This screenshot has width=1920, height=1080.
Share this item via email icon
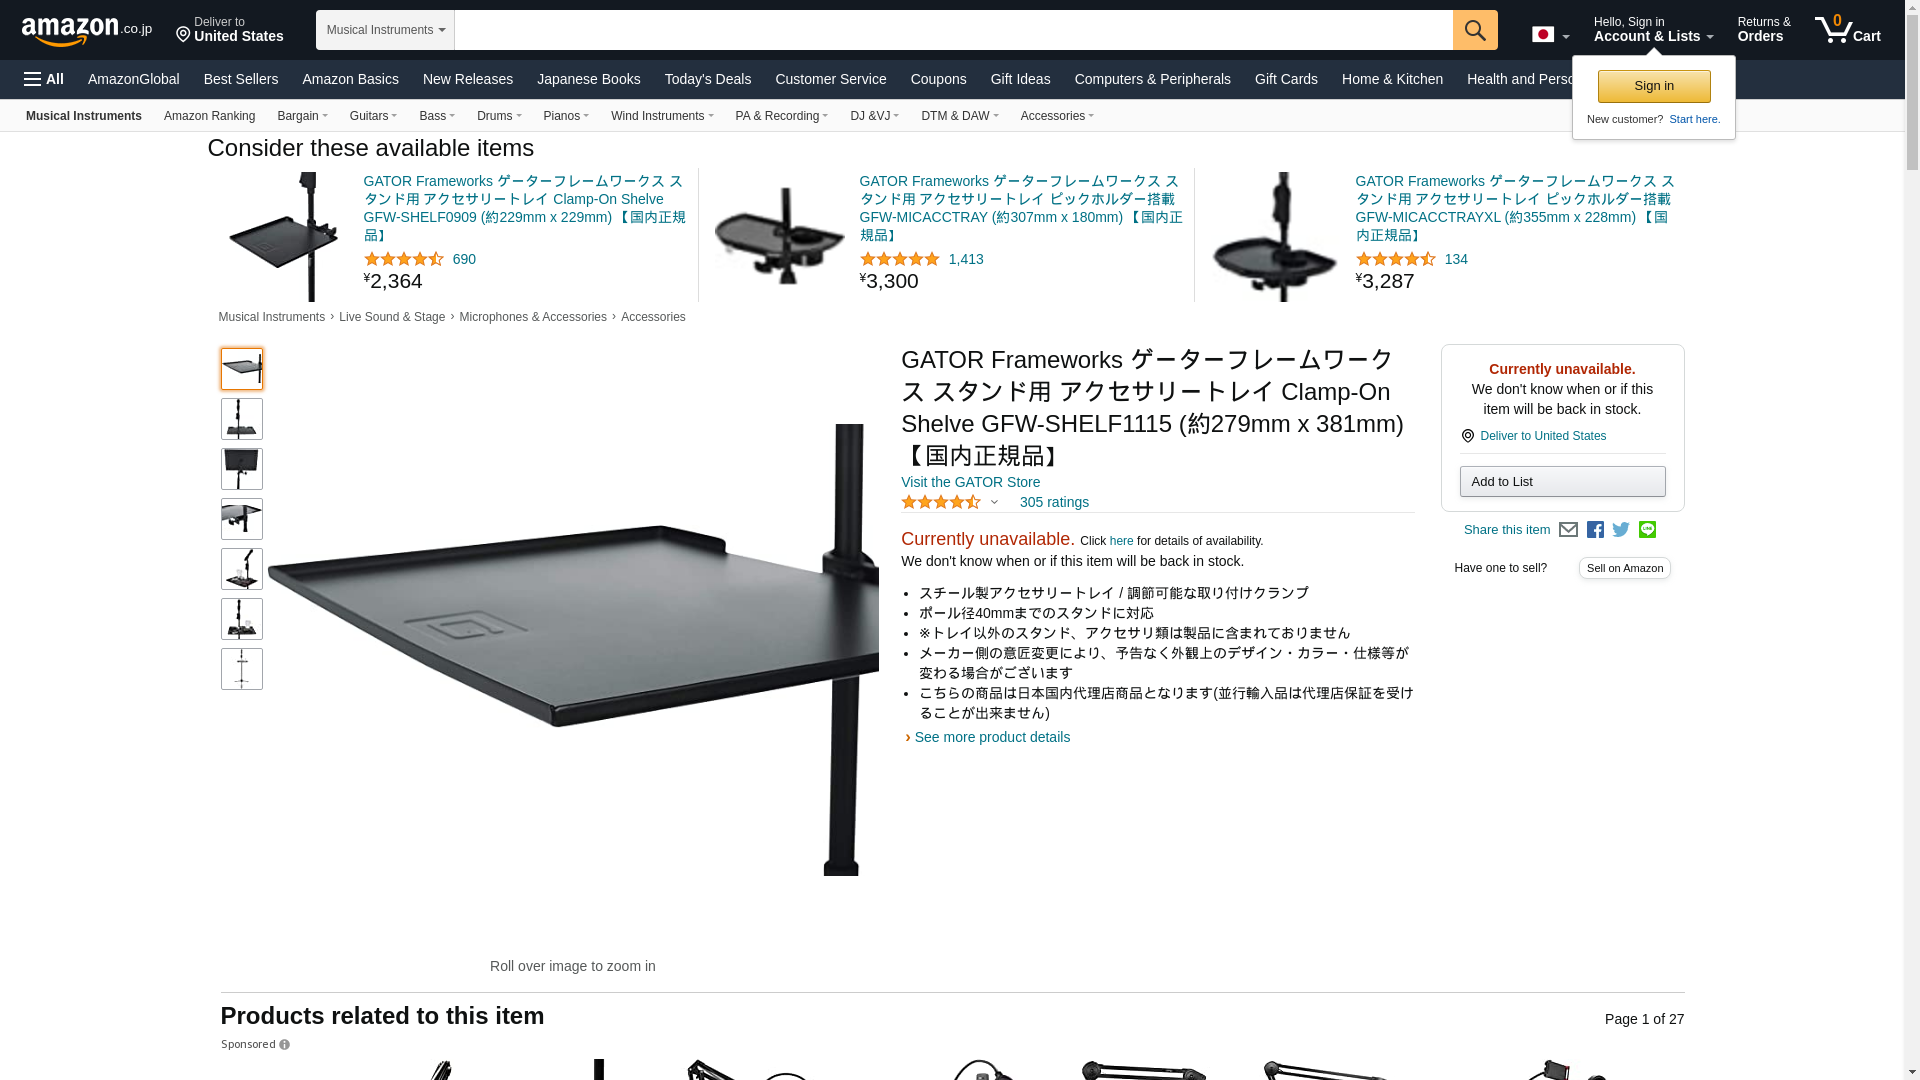pyautogui.click(x=1568, y=530)
